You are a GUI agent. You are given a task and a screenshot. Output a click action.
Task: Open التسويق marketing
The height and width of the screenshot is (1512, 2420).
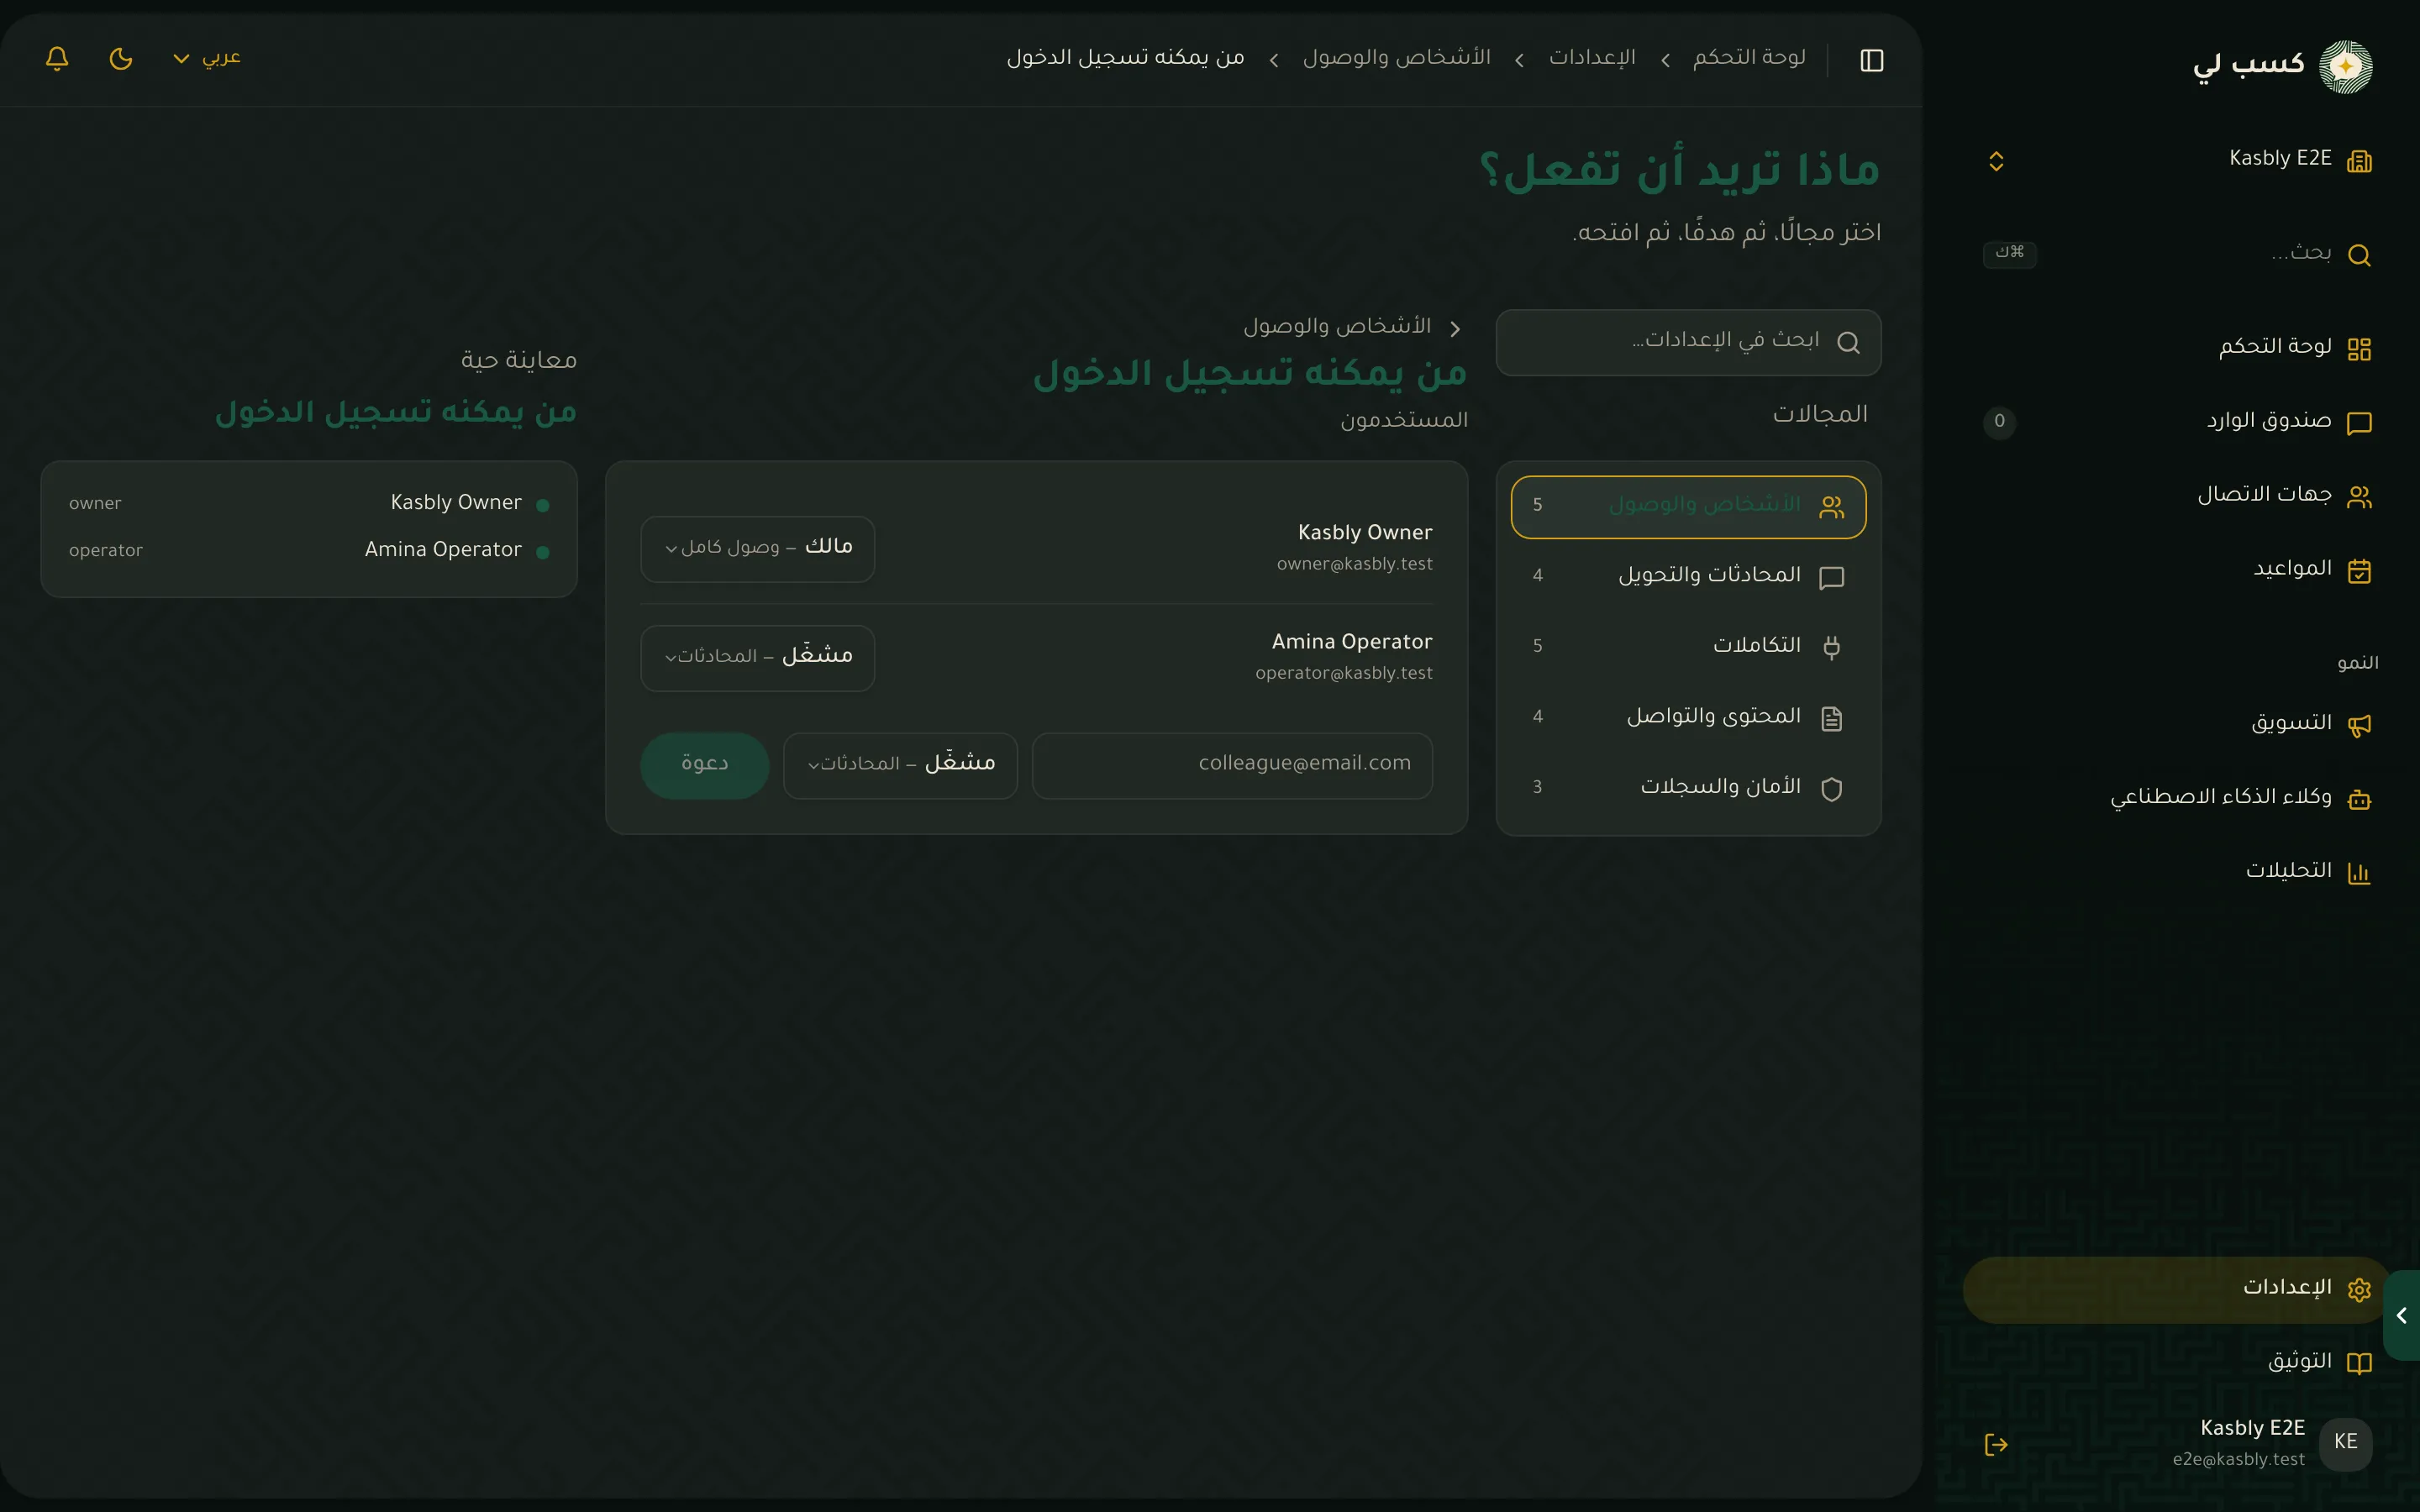pos(2180,724)
